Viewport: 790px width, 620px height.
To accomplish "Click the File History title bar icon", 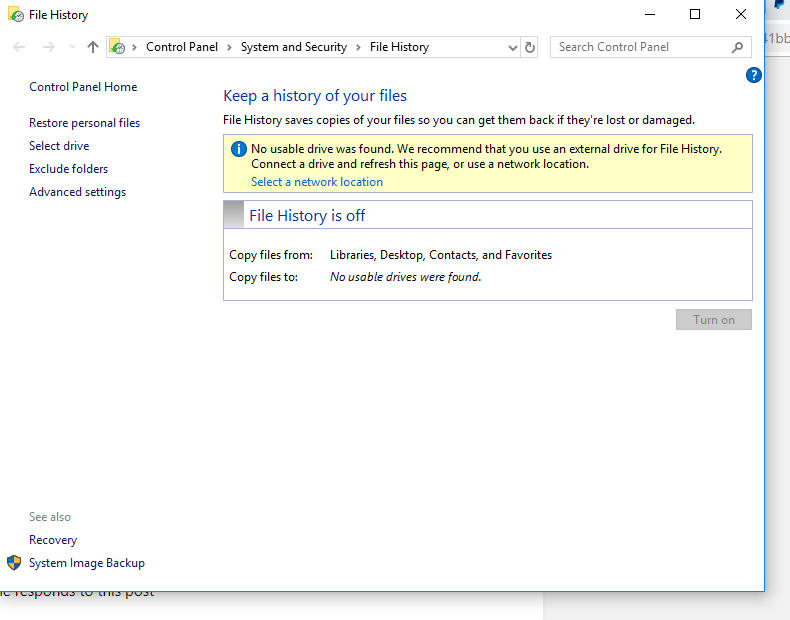I will (16, 15).
